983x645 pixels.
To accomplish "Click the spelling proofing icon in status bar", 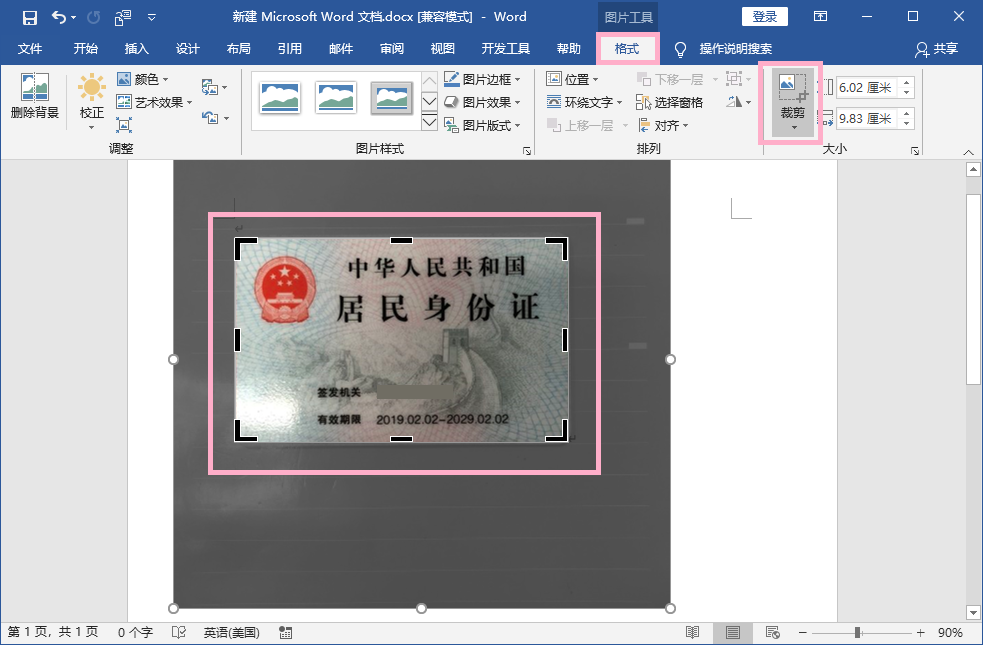I will point(179,632).
